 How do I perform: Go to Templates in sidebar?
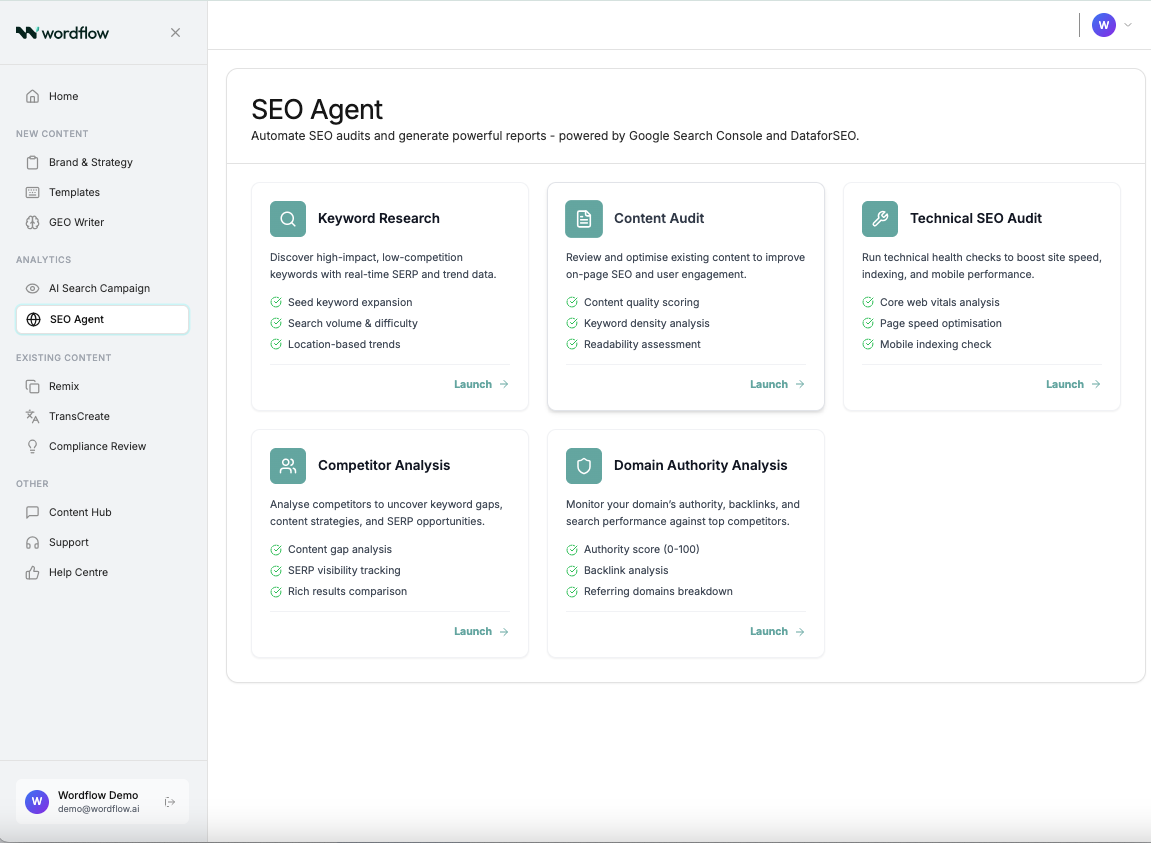103,192
